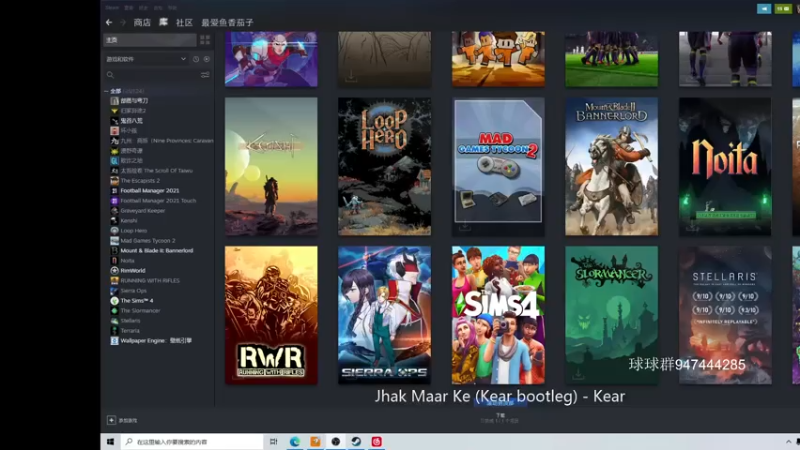This screenshot has width=800, height=450.
Task: Open the 最爱鱼香茄子 profile tab
Action: tap(228, 22)
